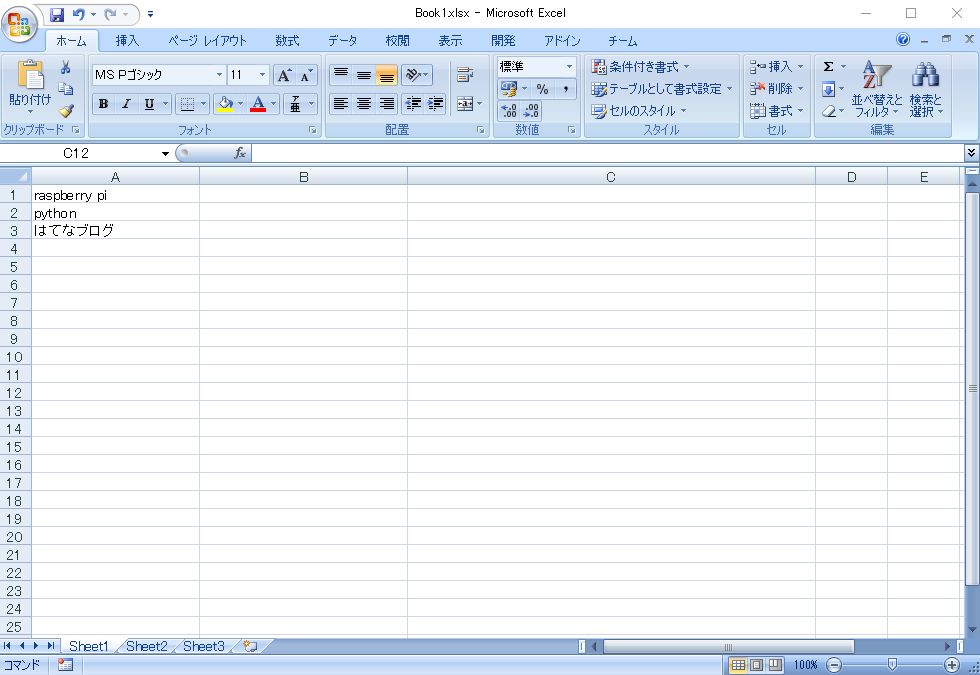
Task: Open cell 書式 format button
Action: click(x=776, y=111)
